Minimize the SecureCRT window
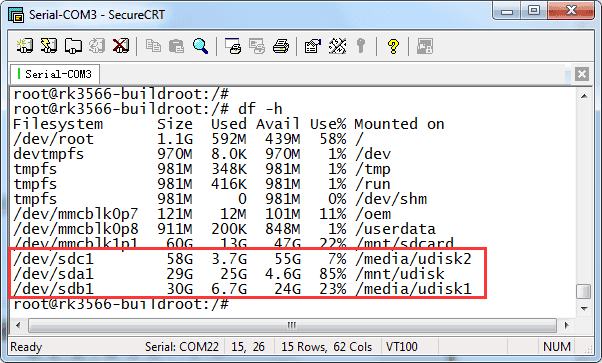This screenshot has height=363, width=602. 507,11
